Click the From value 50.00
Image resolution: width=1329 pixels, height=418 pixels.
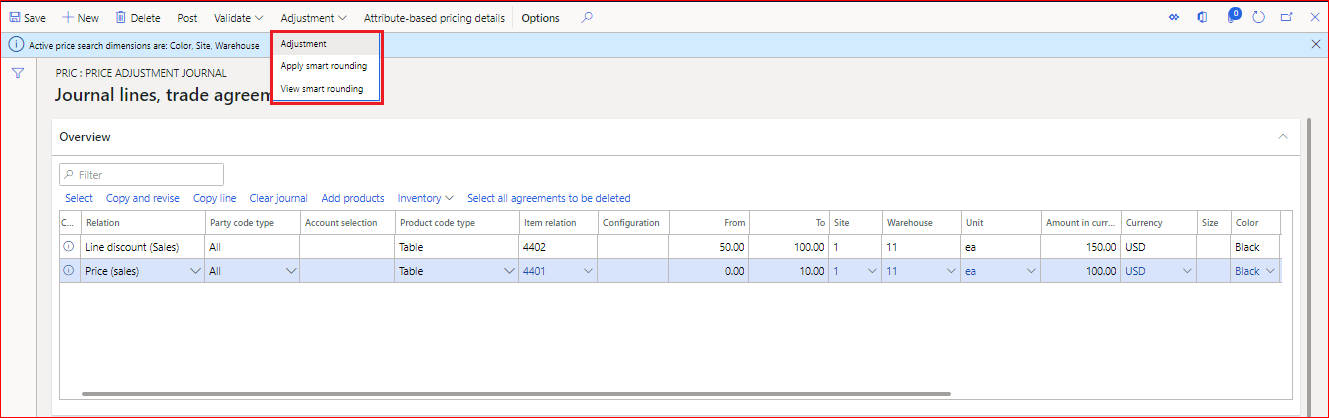click(x=709, y=246)
